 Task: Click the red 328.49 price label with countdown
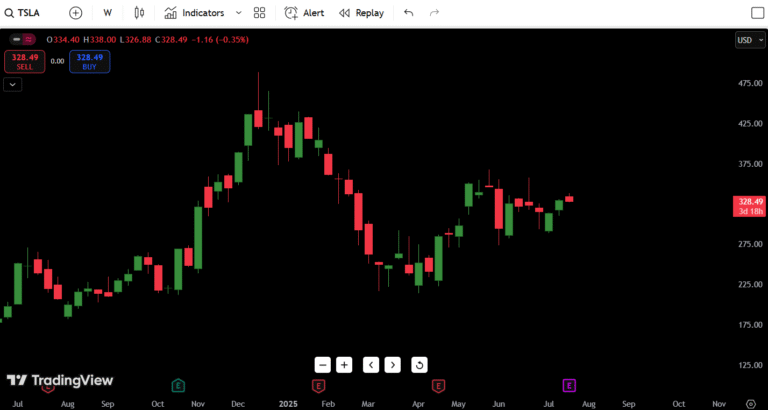pyautogui.click(x=748, y=206)
